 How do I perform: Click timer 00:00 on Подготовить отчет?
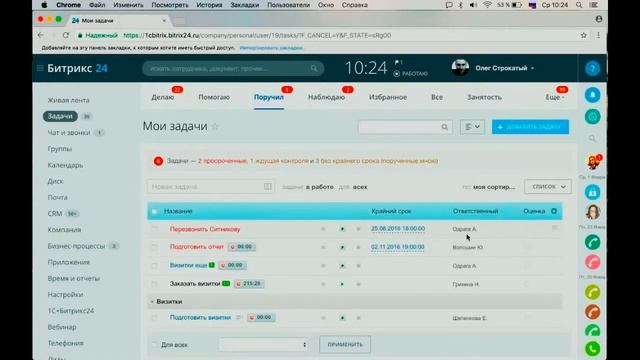pyautogui.click(x=241, y=247)
